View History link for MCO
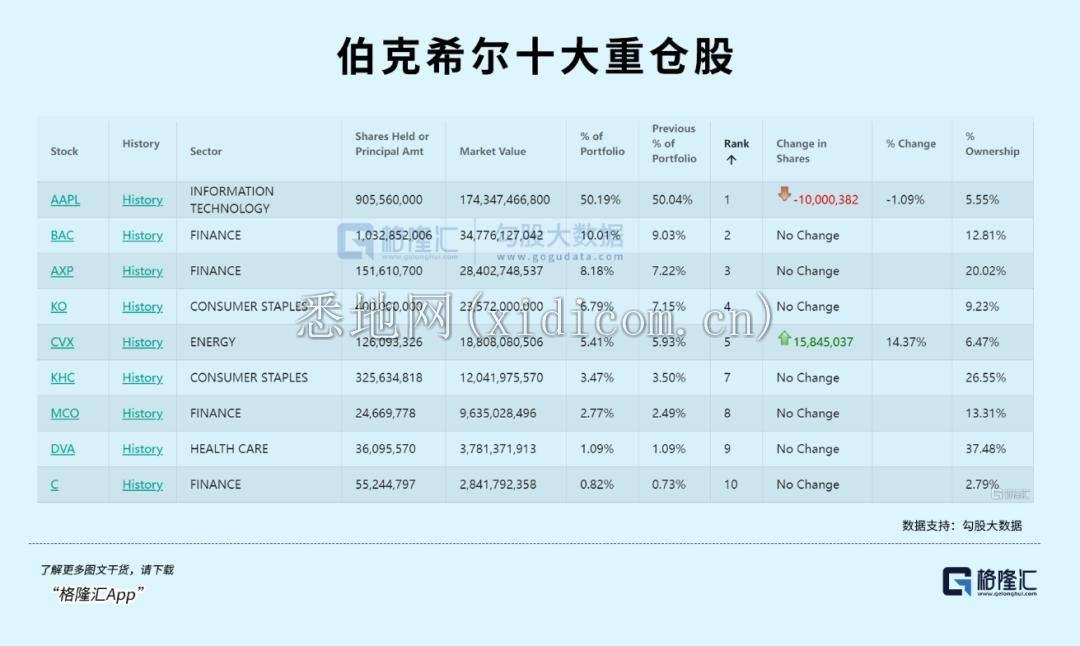1080x646 pixels. coord(143,413)
